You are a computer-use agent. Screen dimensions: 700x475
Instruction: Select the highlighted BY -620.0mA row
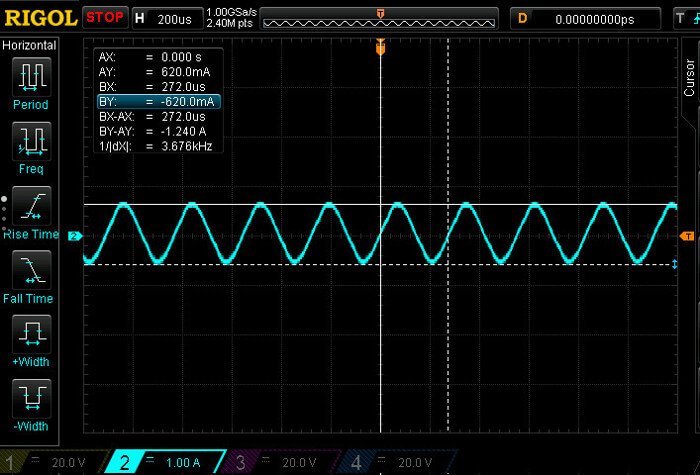pyautogui.click(x=158, y=102)
